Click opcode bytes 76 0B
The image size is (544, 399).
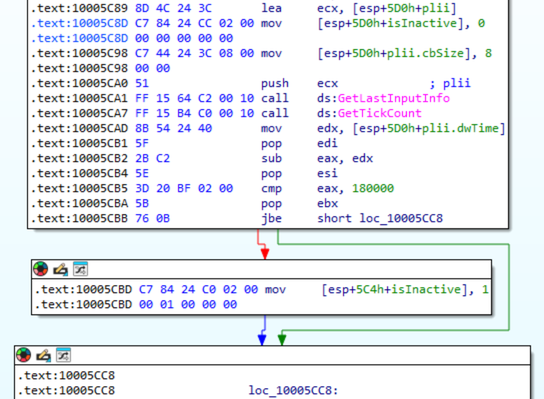(x=152, y=218)
